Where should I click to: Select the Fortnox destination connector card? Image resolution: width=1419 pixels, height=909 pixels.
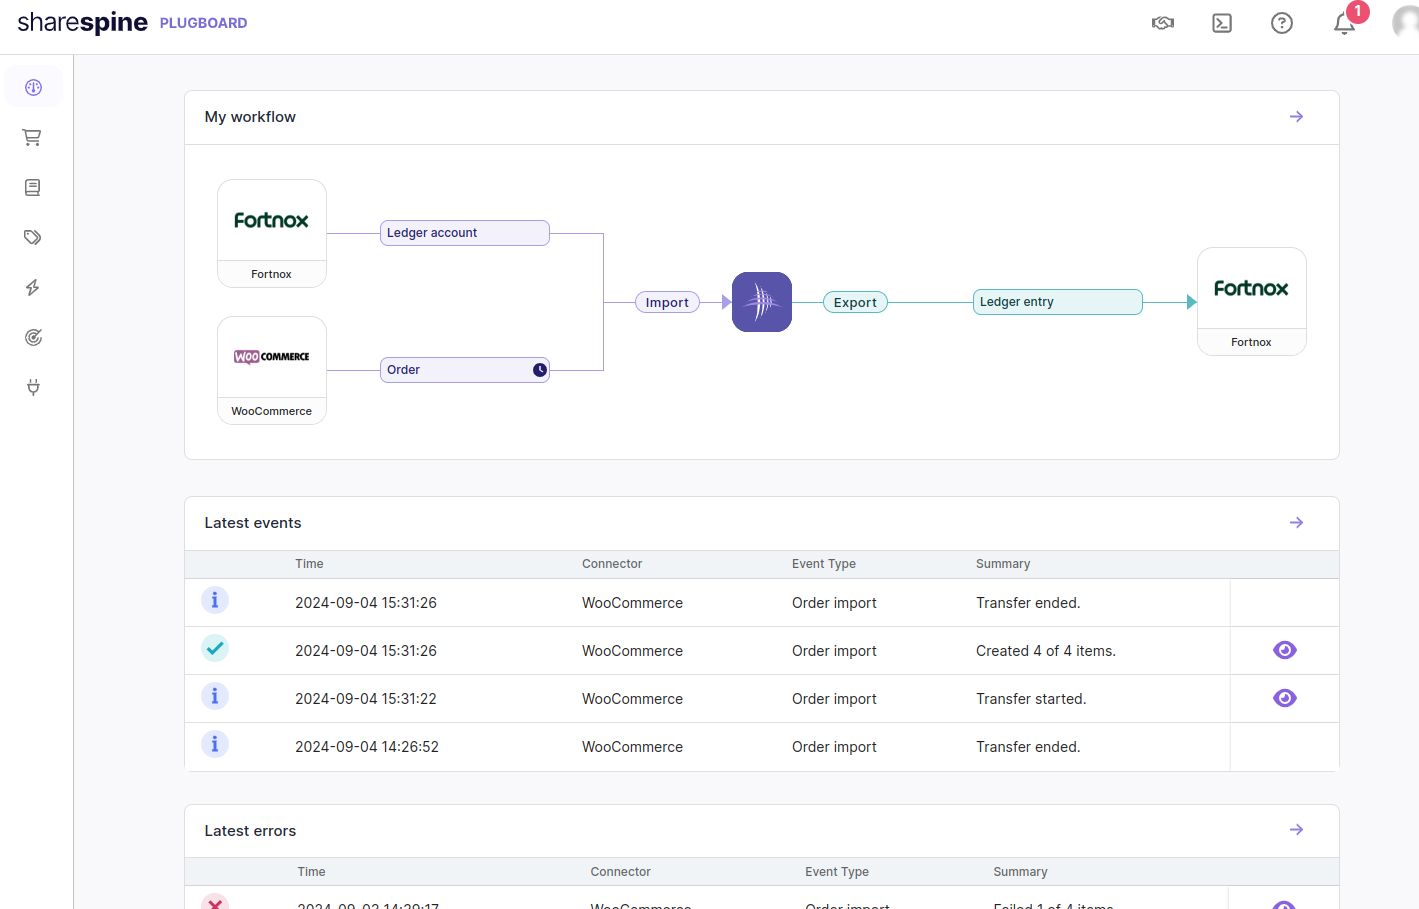click(x=1252, y=302)
